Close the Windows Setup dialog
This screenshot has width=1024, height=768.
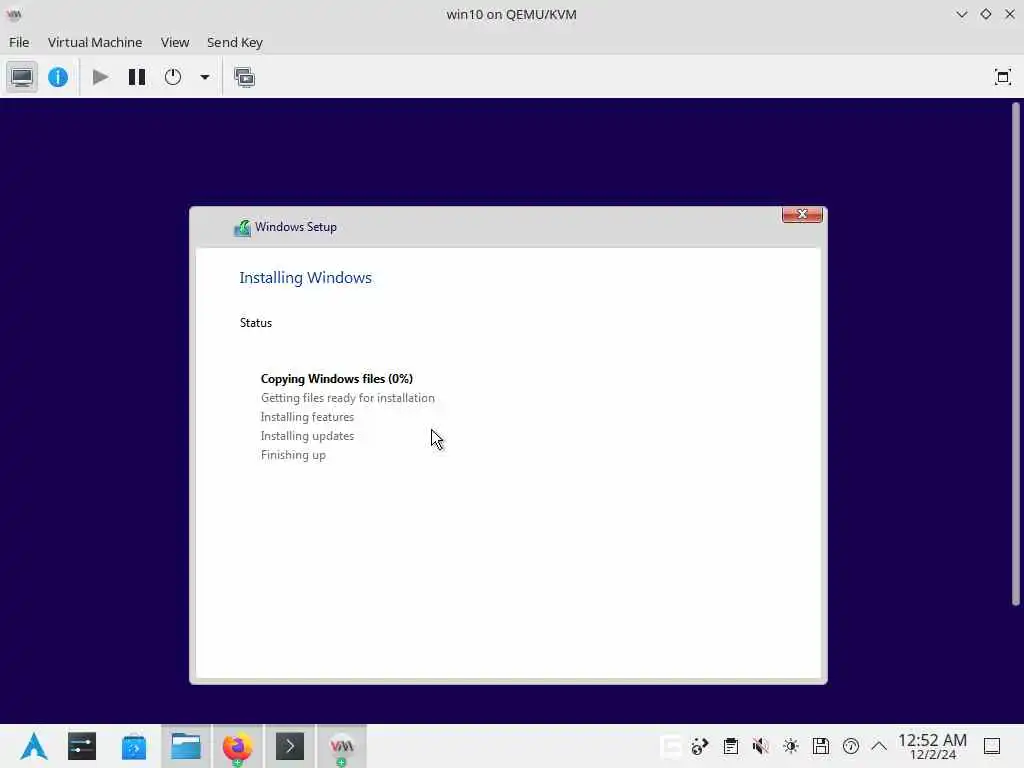click(802, 214)
